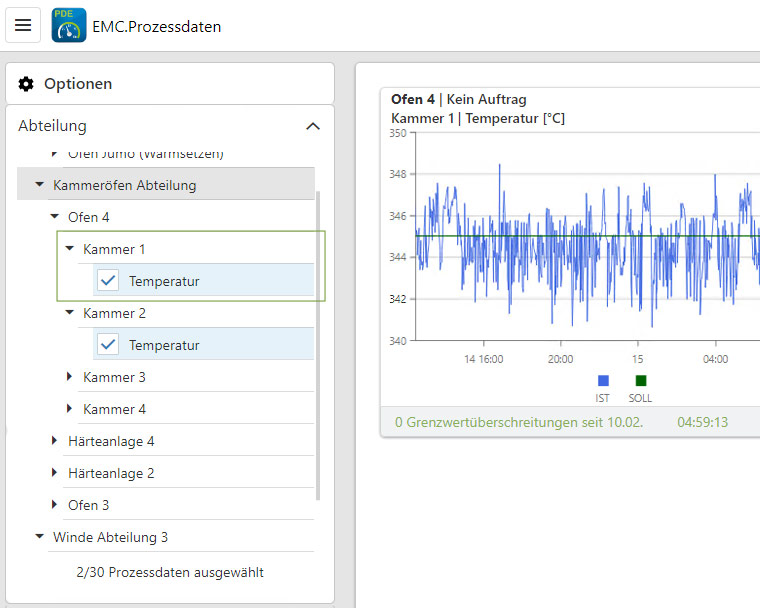Expand the Härteanlage 4 node
The width and height of the screenshot is (760, 608).
click(x=54, y=441)
